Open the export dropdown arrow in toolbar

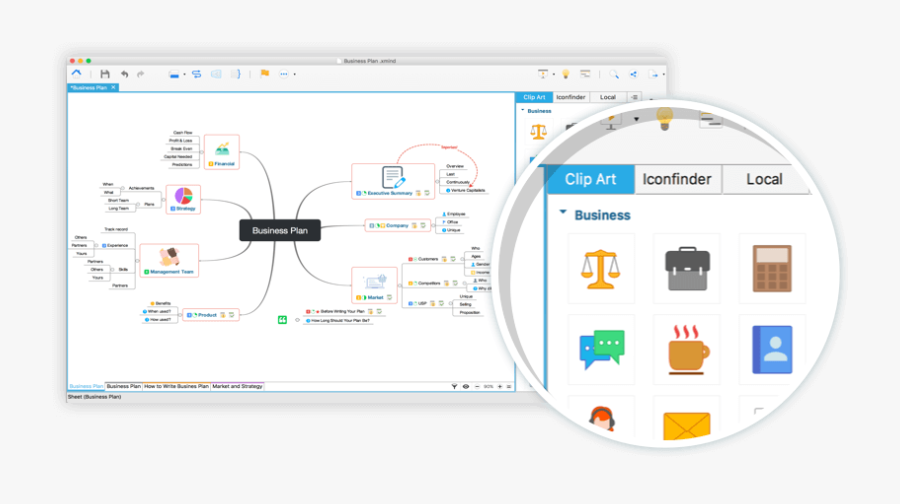coord(661,74)
